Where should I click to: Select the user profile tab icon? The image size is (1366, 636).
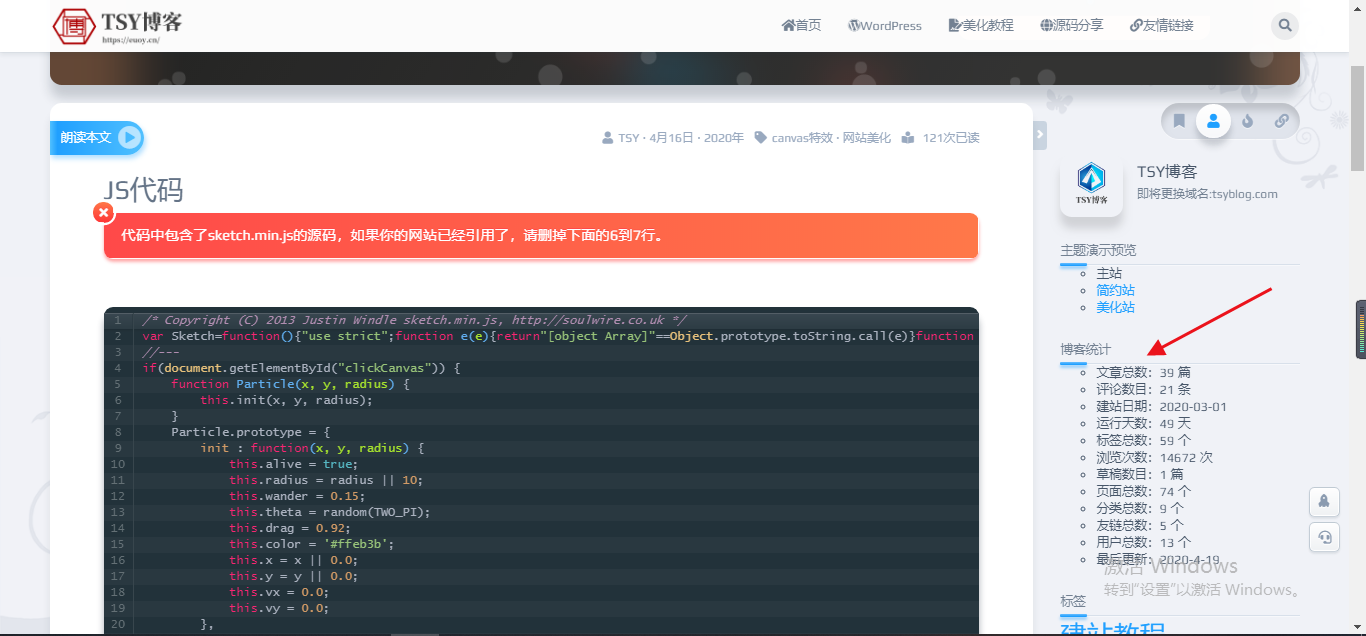(1213, 121)
